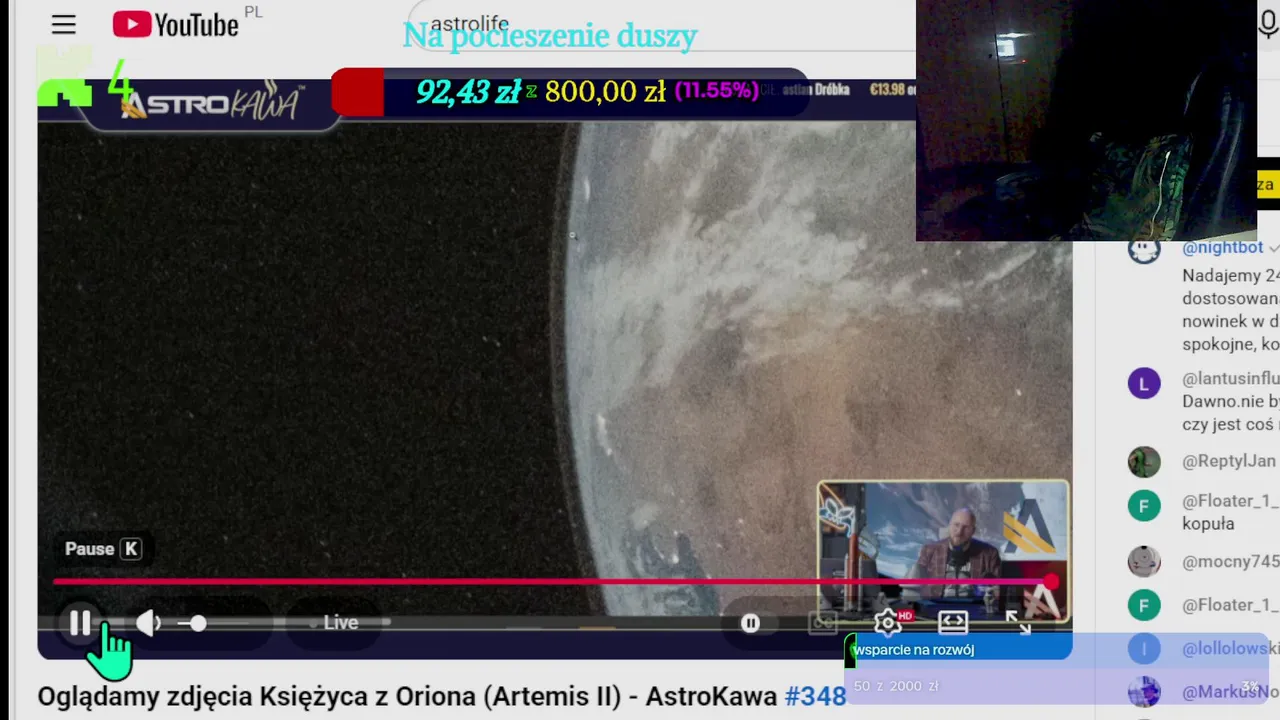Open @mocny745's avatar in chat
The image size is (1280, 720).
pyautogui.click(x=1144, y=561)
